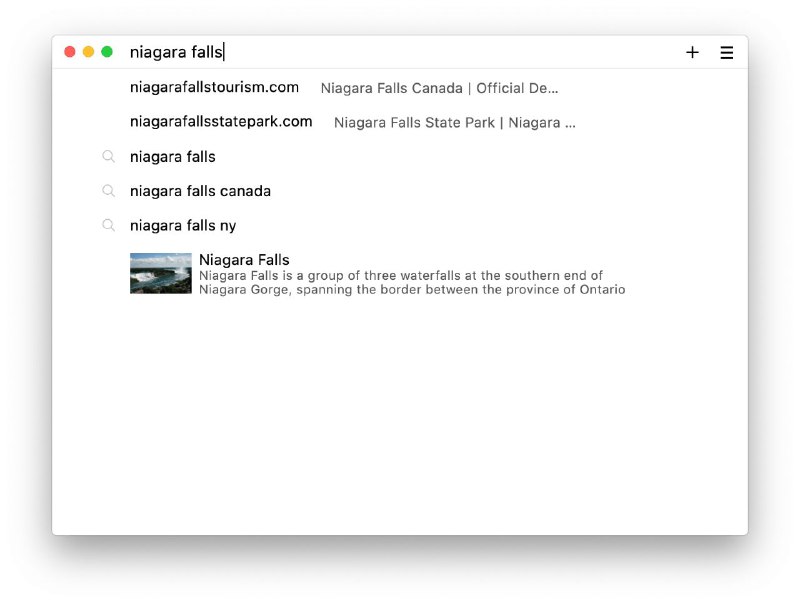Go to niagarafallsstatepark.com suggestion
Screen dimensions: 800x604
tap(221, 121)
